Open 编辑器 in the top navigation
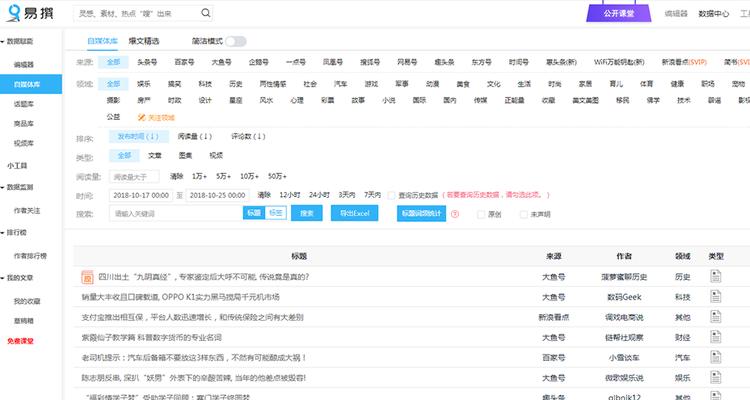 675,13
